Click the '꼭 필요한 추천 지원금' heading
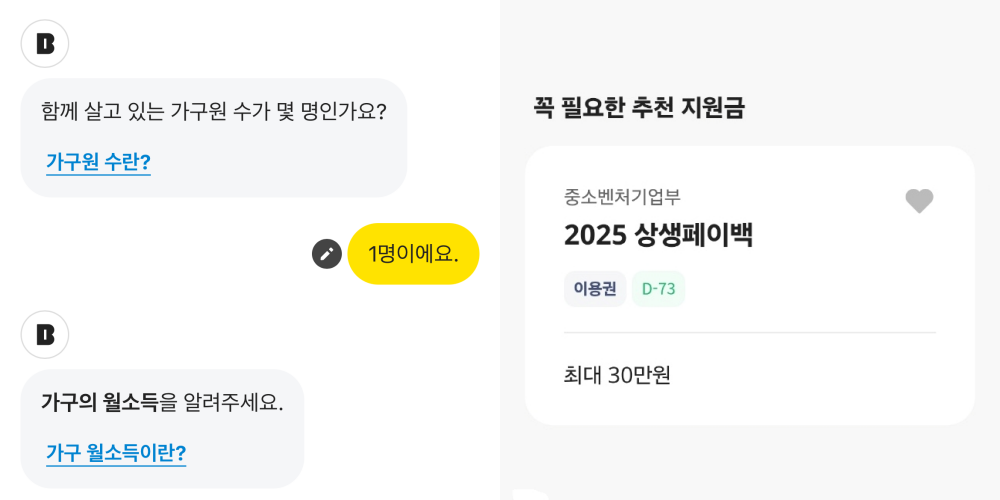 tap(639, 108)
